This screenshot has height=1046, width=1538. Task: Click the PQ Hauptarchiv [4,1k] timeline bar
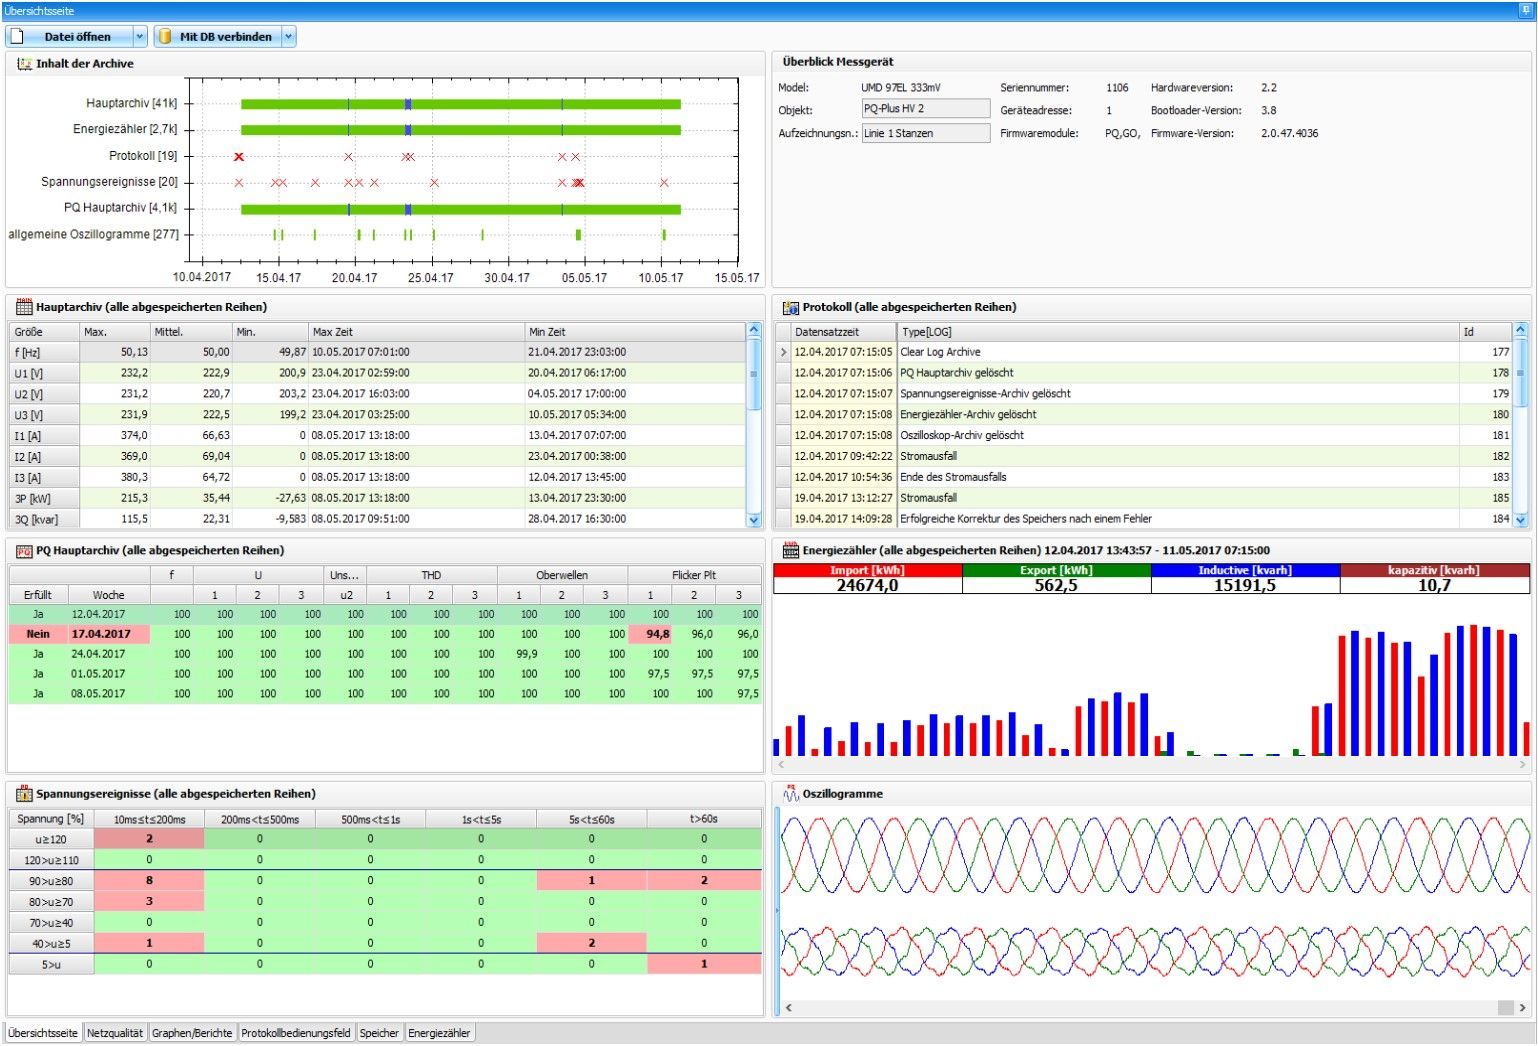click(x=461, y=209)
